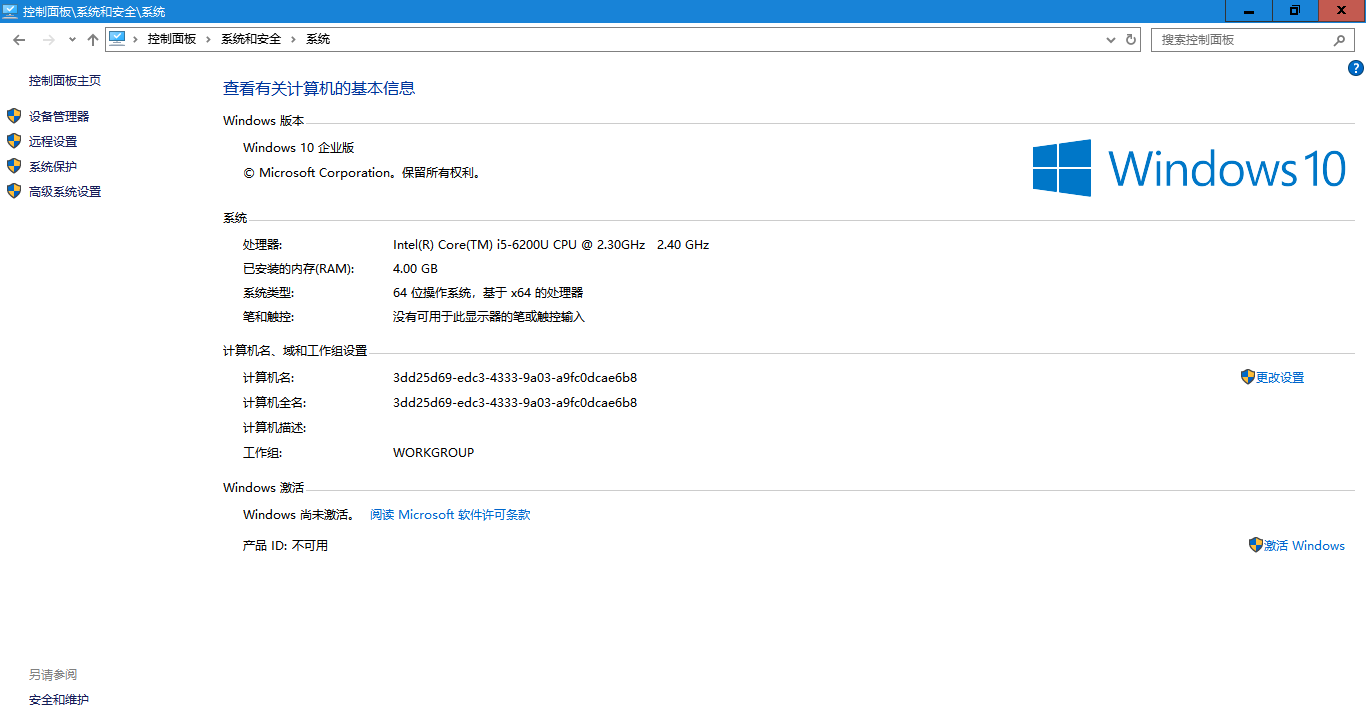Click 更改设置 link
The image size is (1366, 728).
tap(1280, 378)
